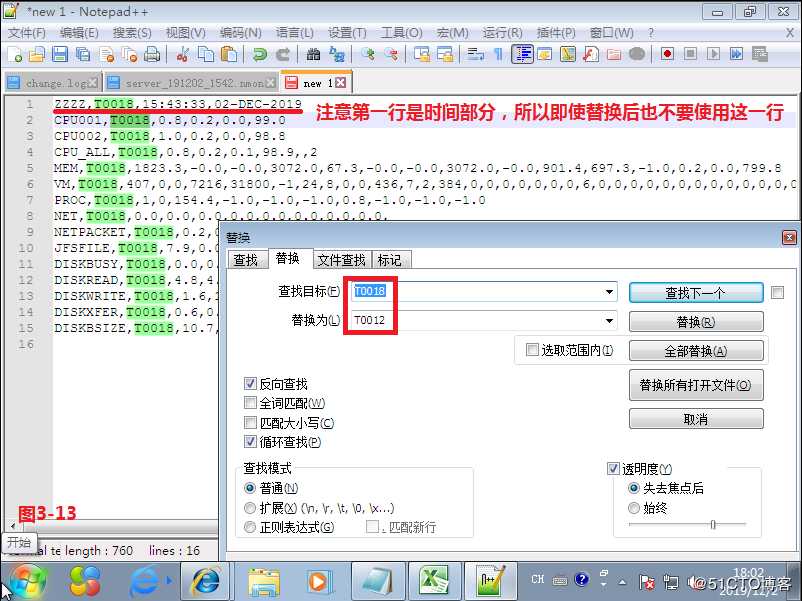Switch to the 文件查找 dialog tab
This screenshot has height=601, width=802.
(x=341, y=260)
